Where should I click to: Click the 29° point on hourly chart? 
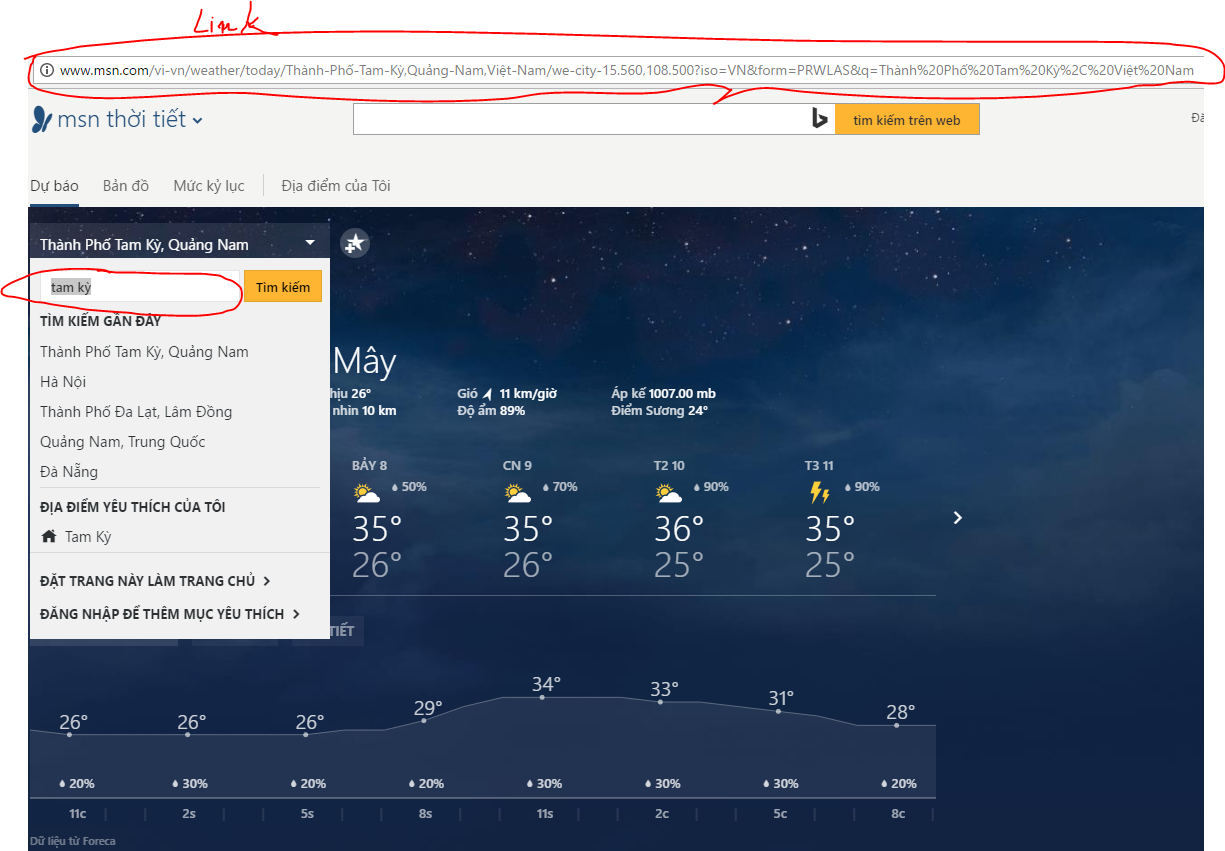(x=425, y=720)
